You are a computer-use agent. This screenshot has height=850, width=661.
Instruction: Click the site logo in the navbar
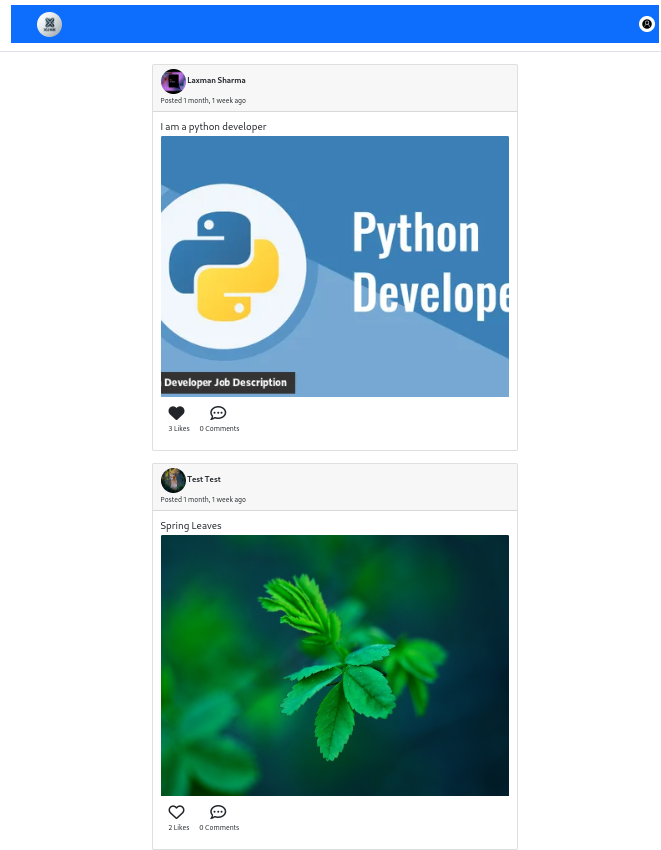(x=49, y=25)
